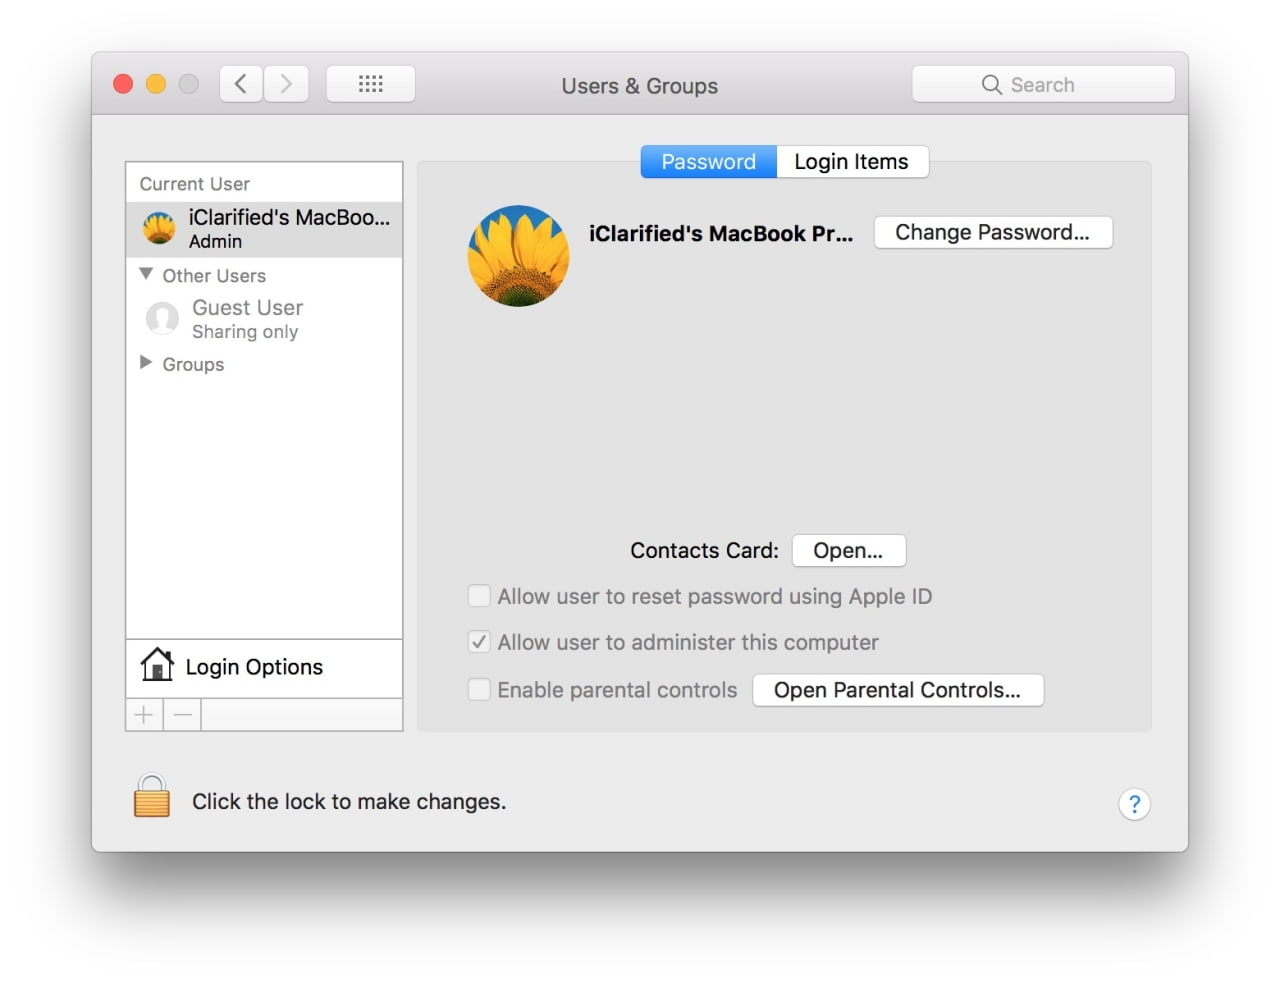Enable Allow user to reset password using Apple ID
Viewport: 1280px width, 983px height.
coord(479,595)
